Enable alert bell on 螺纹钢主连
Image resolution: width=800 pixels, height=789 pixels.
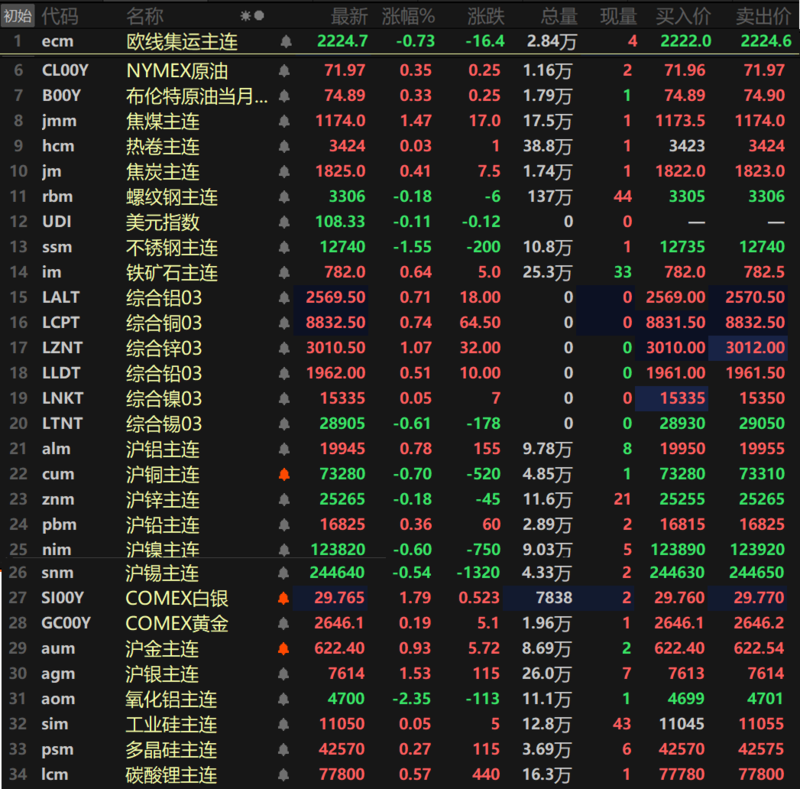(x=284, y=196)
